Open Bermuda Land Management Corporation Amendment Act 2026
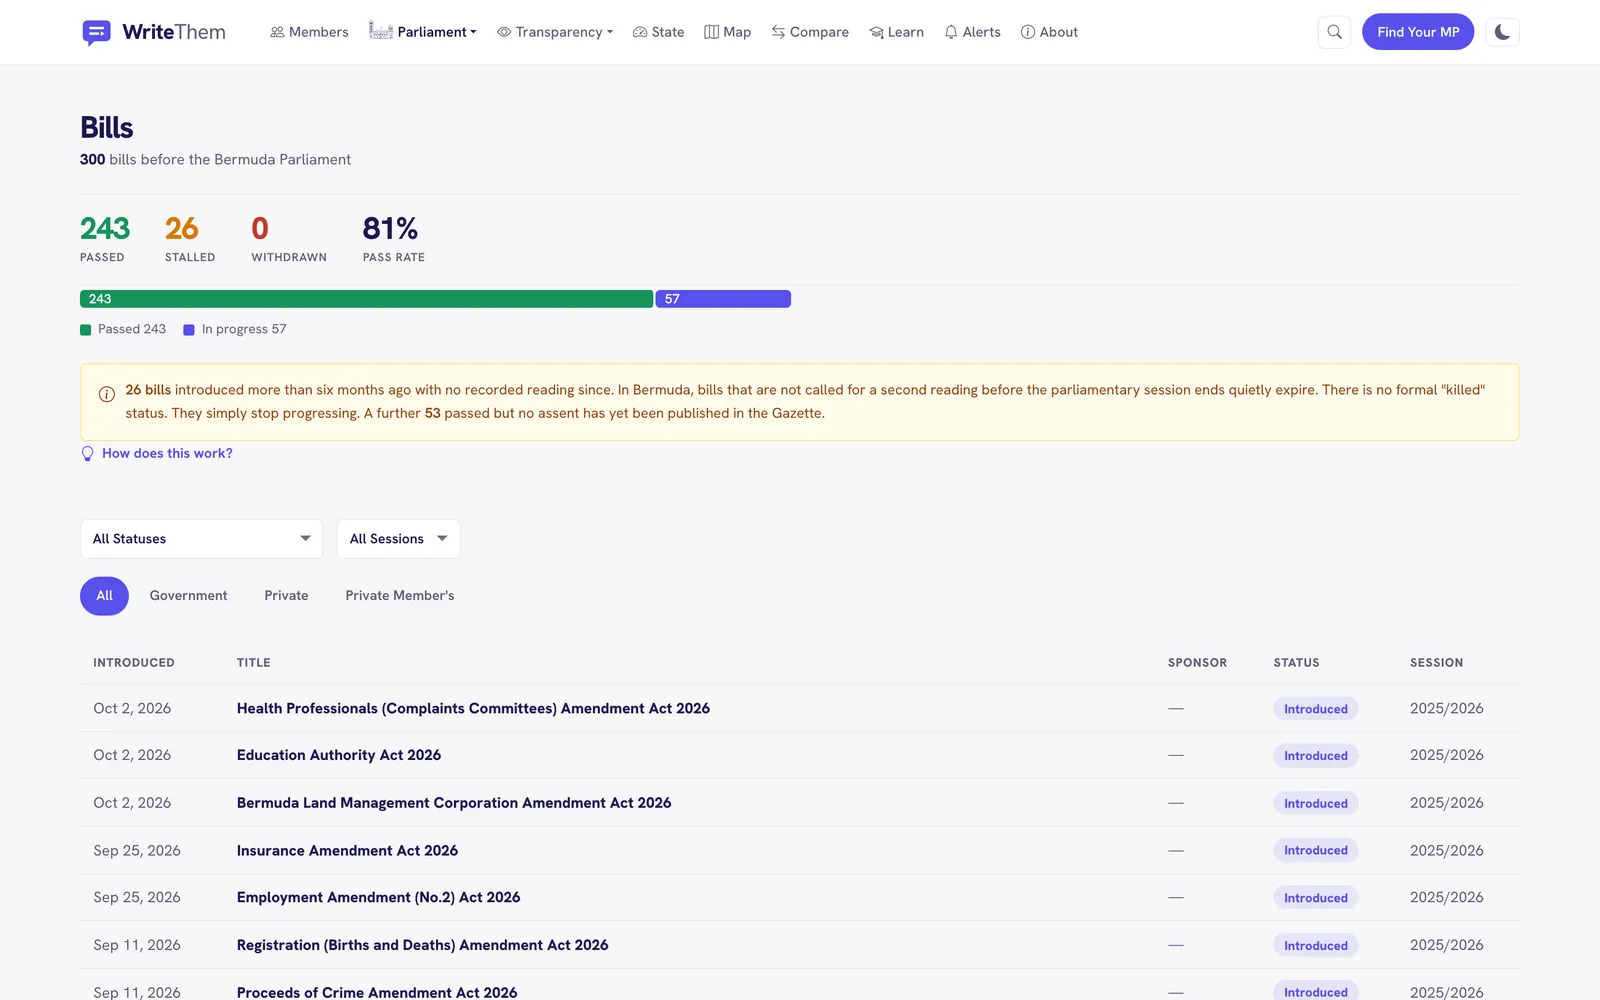 pyautogui.click(x=454, y=803)
